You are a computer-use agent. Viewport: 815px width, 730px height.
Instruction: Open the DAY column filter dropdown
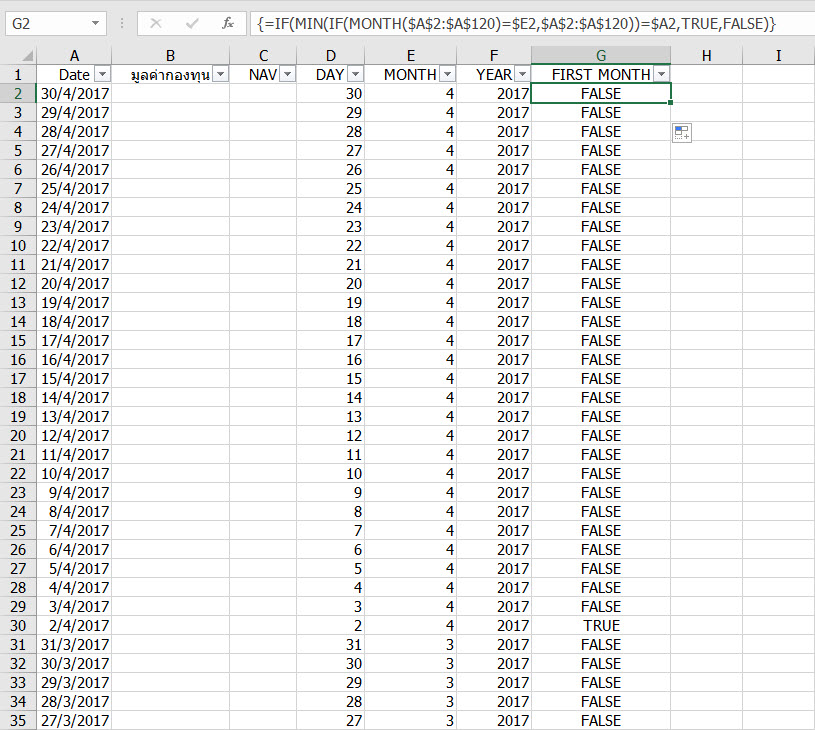tap(356, 74)
